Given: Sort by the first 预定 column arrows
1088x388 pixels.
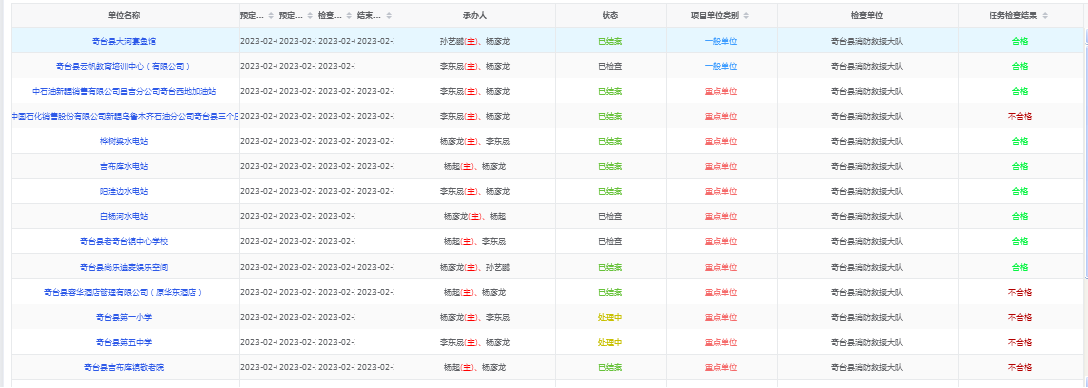Looking at the screenshot, I should [x=271, y=15].
